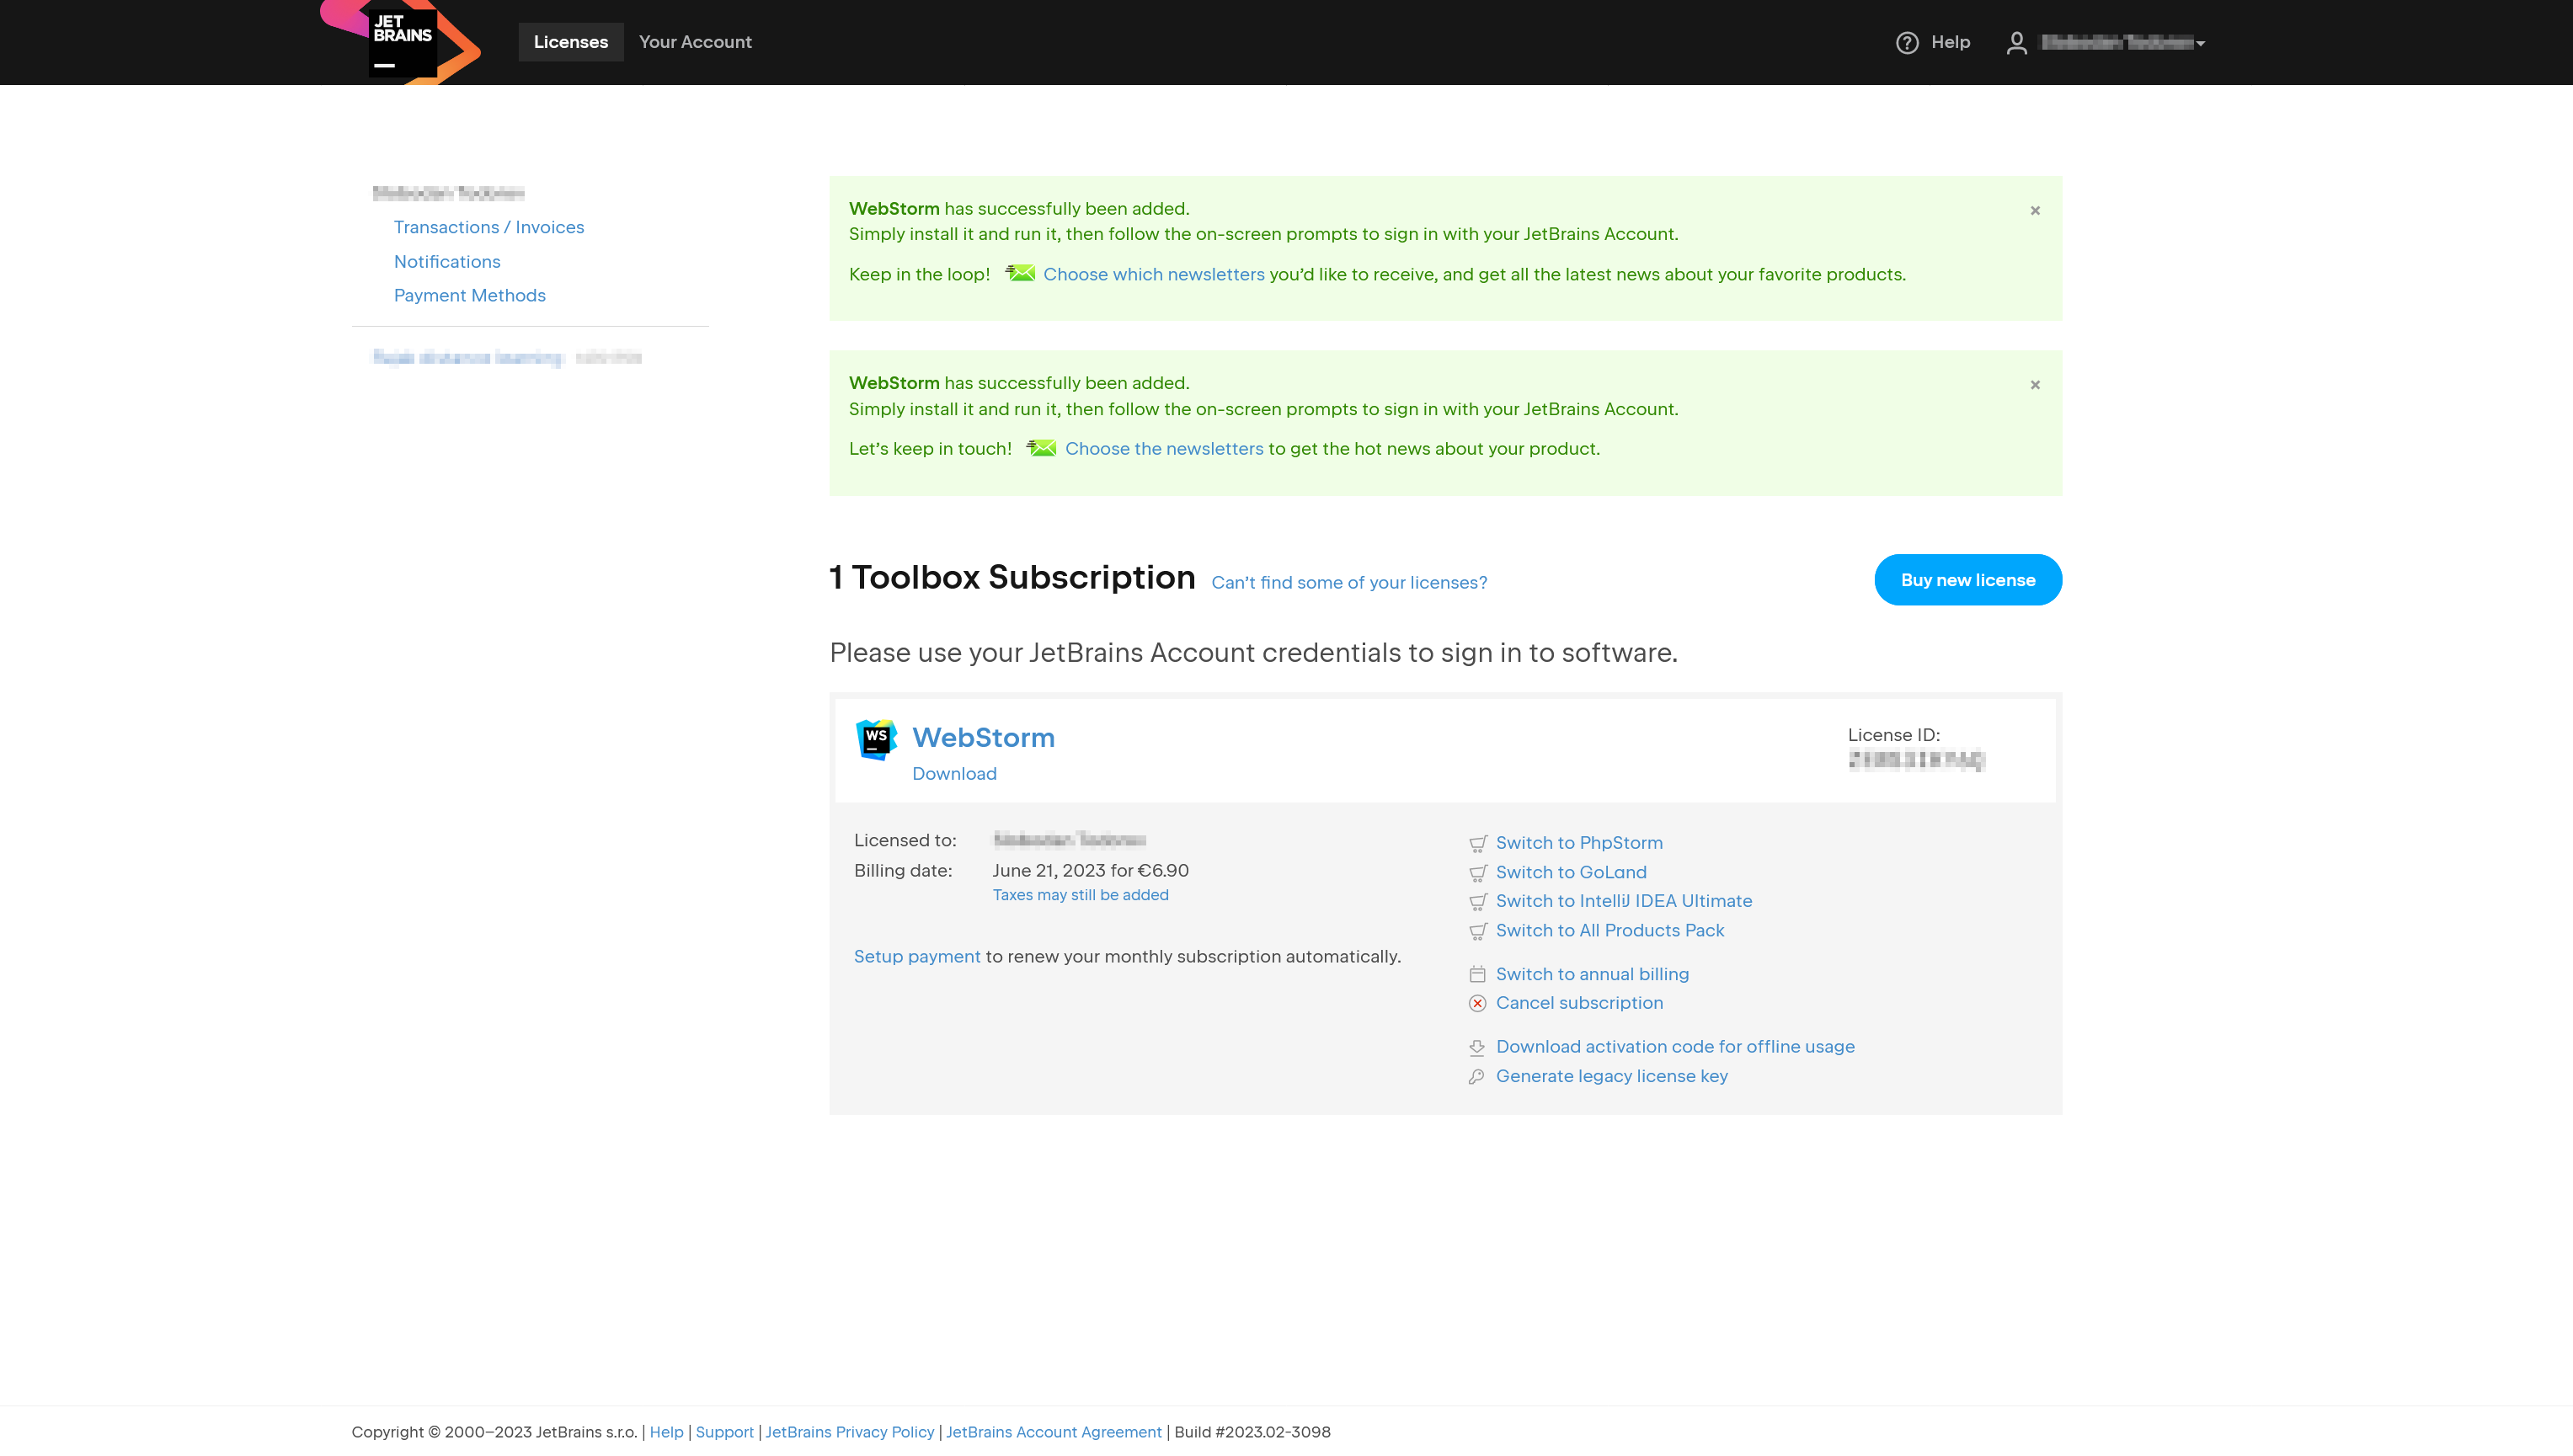Image resolution: width=2573 pixels, height=1456 pixels.
Task: Click red cancel subscription icon
Action: pos(1477,1004)
